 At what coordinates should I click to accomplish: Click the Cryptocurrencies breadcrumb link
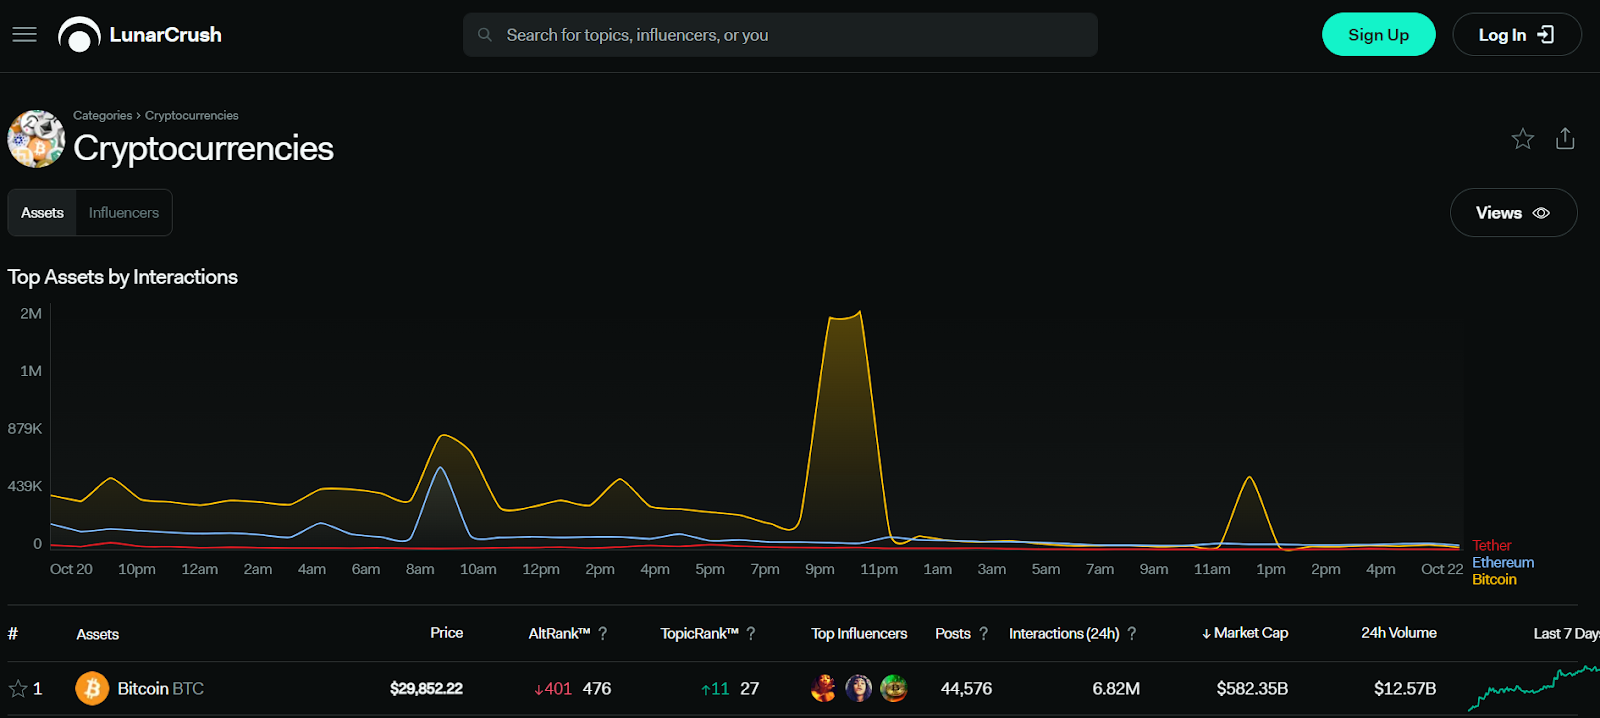tap(191, 116)
